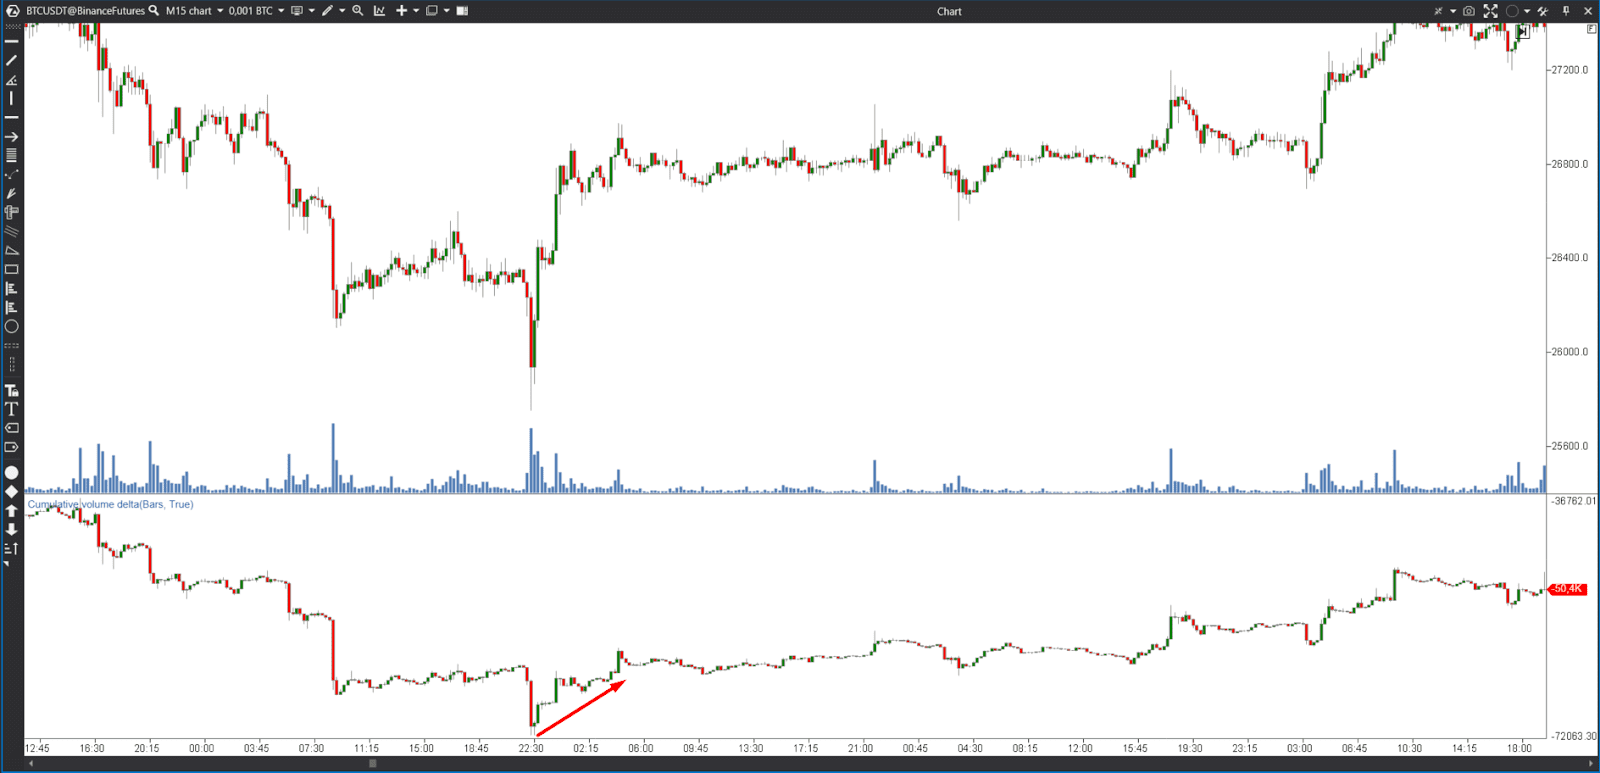Expand the arrow beside the window layout icon

click(x=447, y=11)
